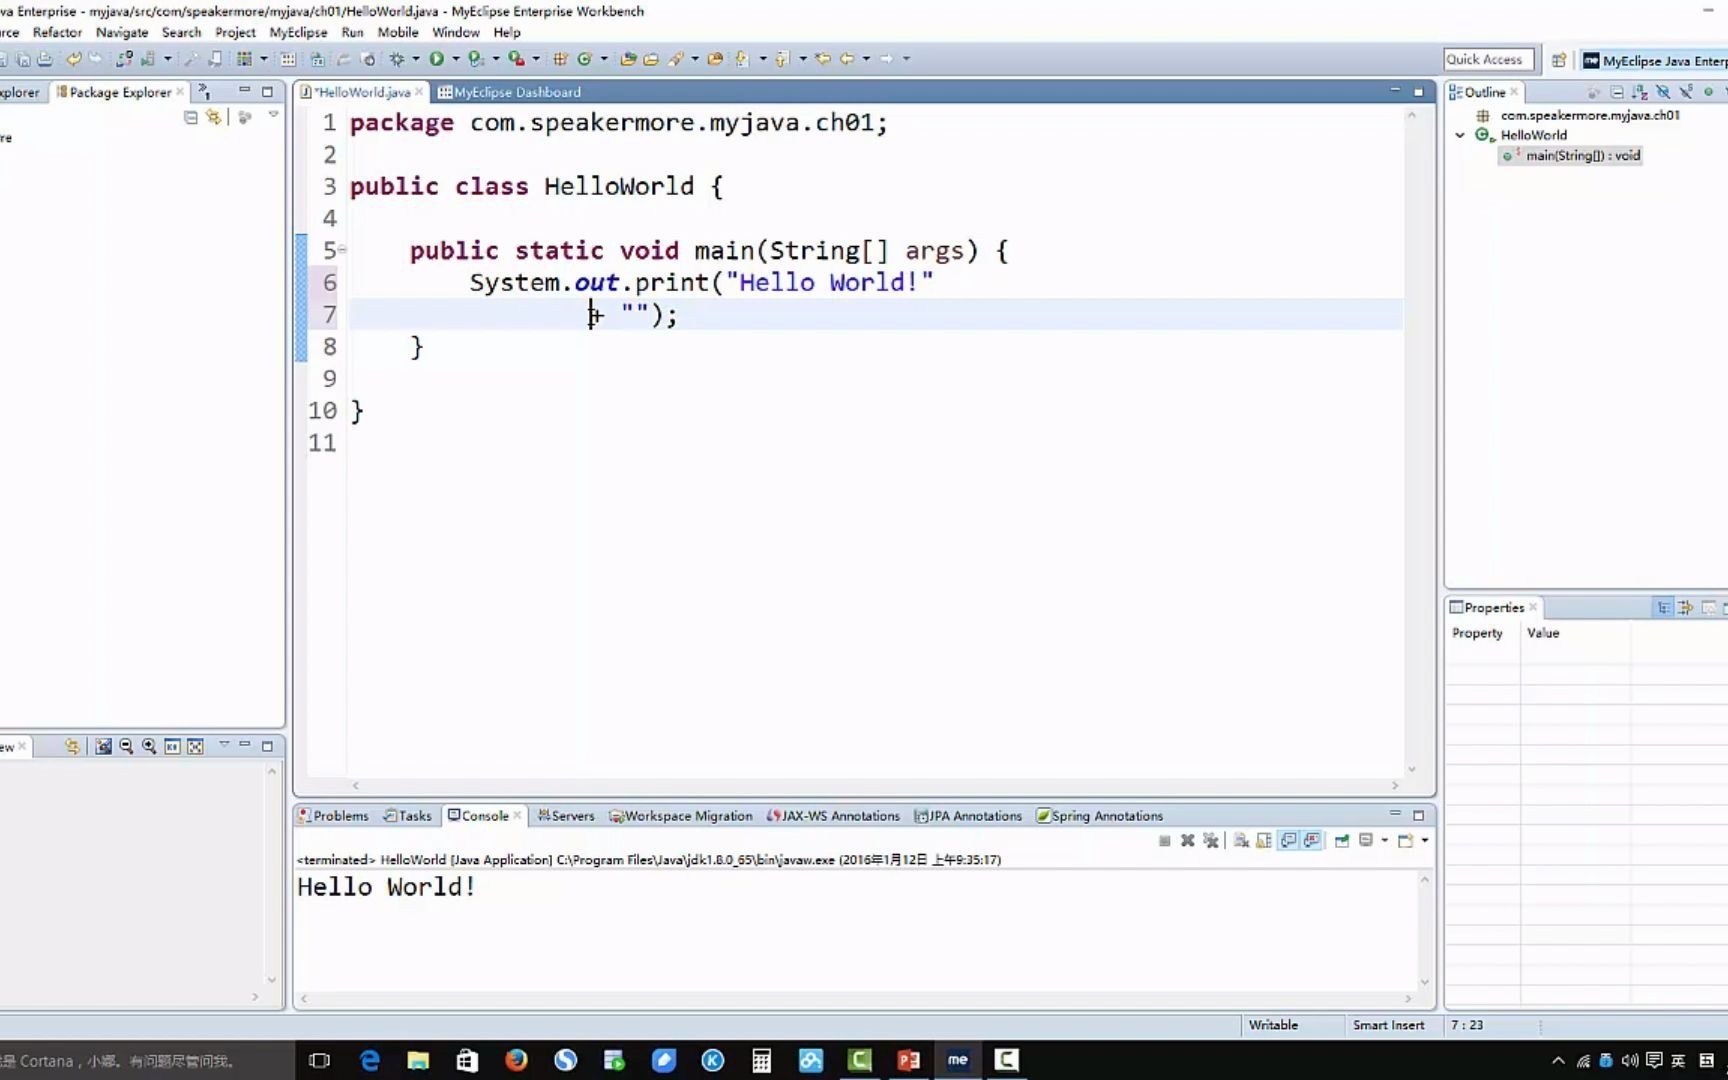Click into the Quick Access search field

pos(1488,60)
